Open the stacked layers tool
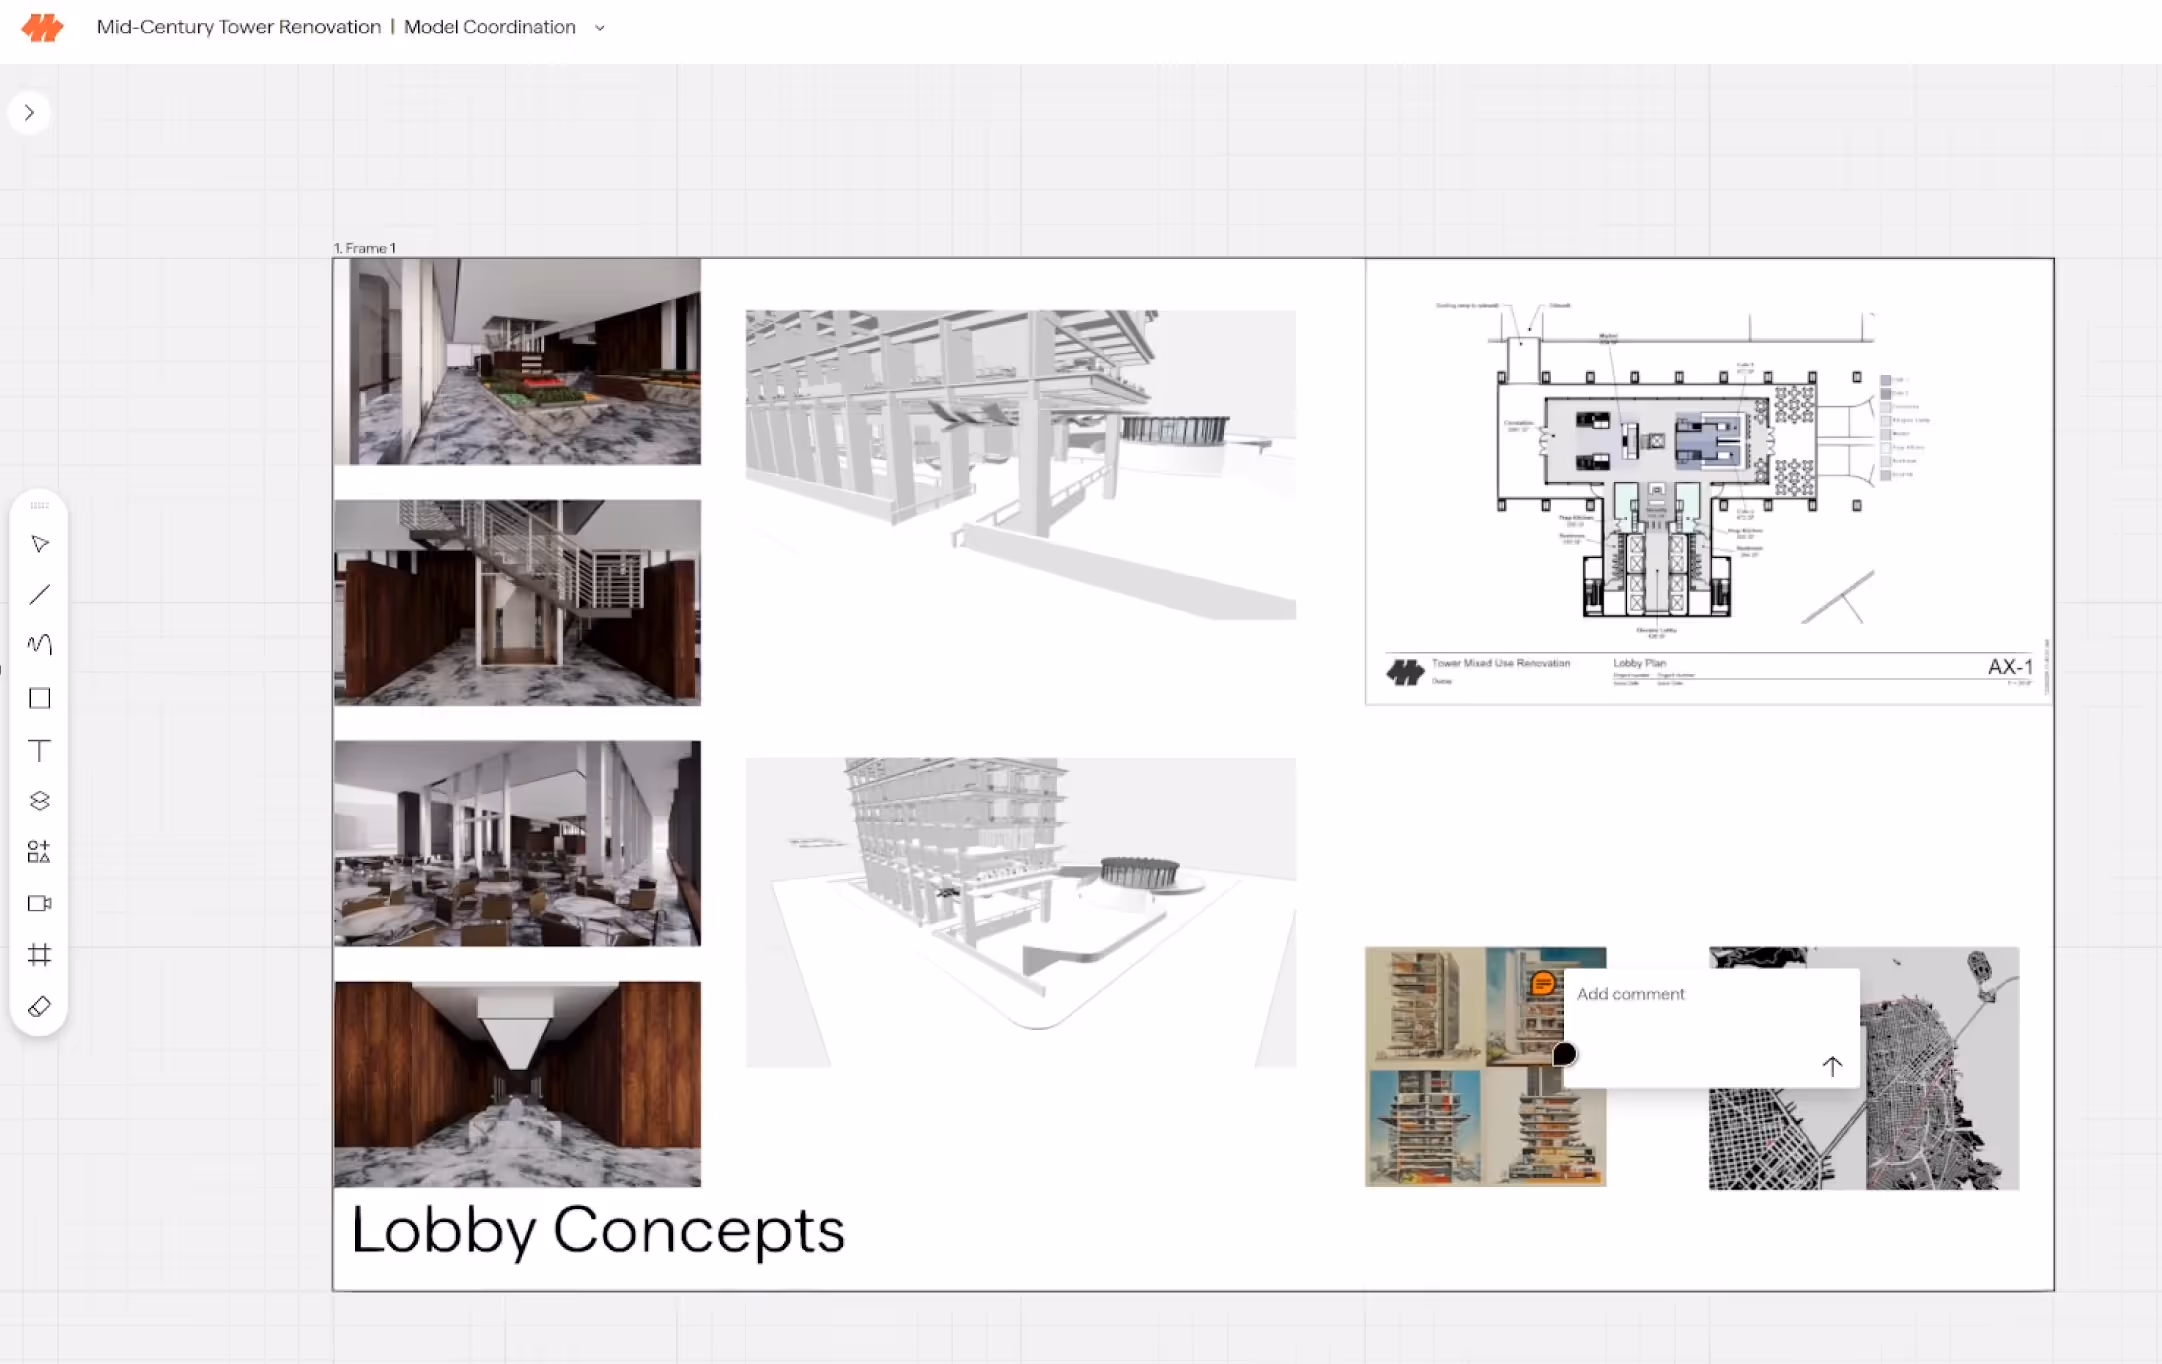Viewport: 2162px width, 1364px height. point(40,801)
